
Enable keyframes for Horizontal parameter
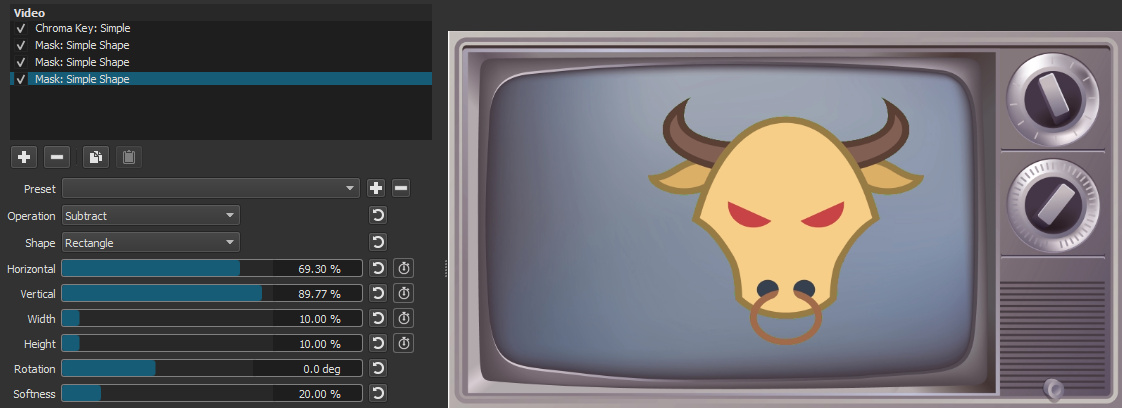[404, 269]
